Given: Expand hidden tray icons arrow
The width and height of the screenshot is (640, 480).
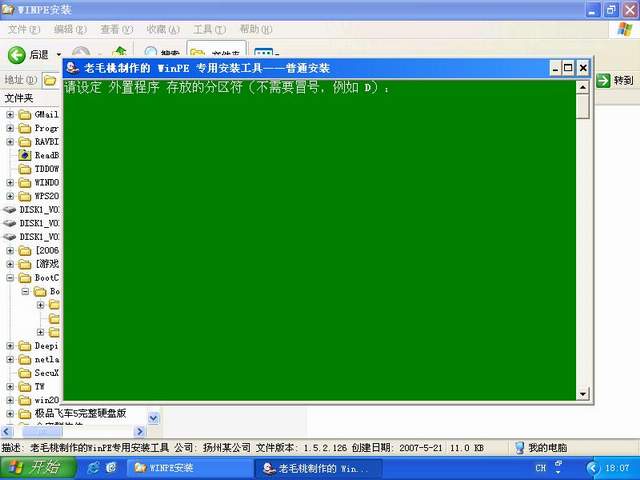Looking at the screenshot, I should (593, 468).
